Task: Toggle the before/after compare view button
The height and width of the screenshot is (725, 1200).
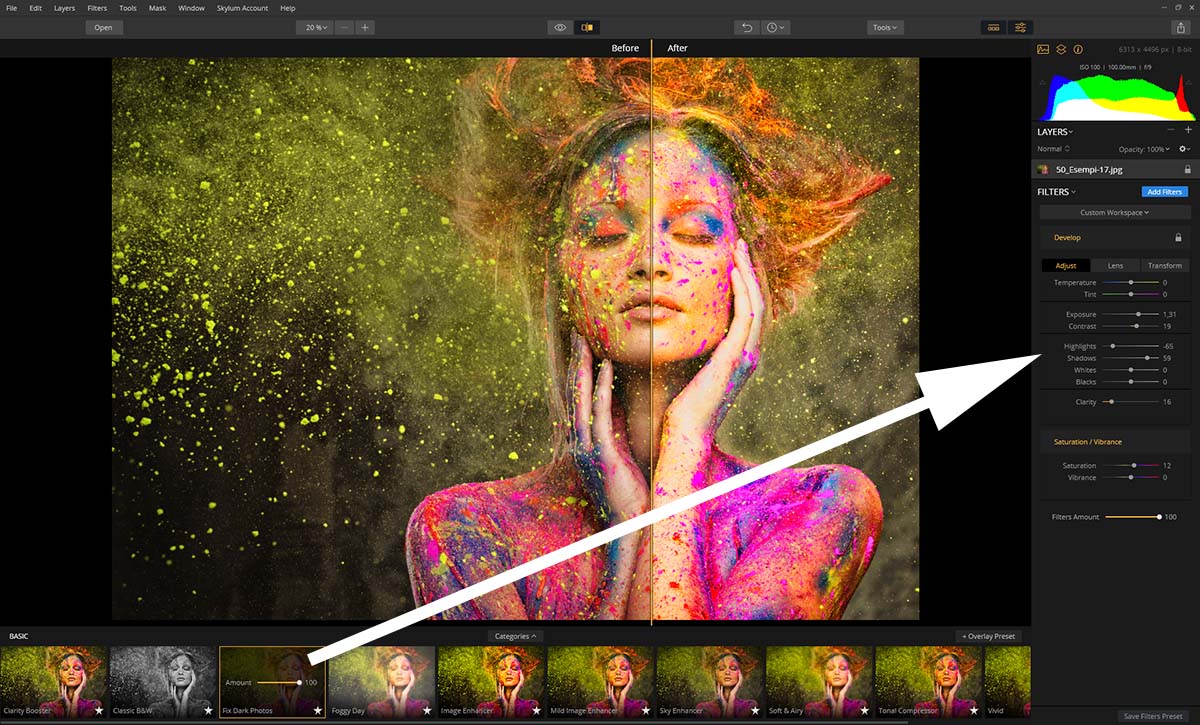Action: pos(586,28)
